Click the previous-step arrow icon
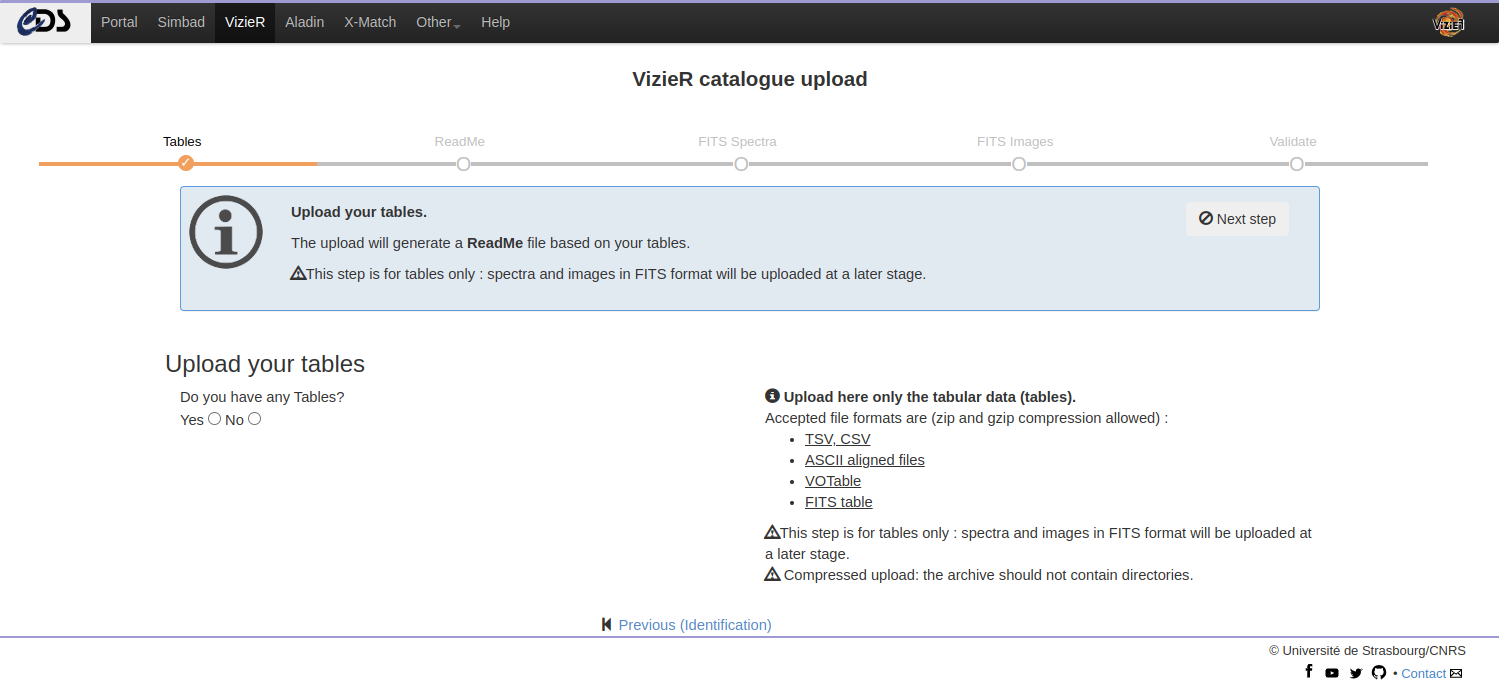 (606, 624)
